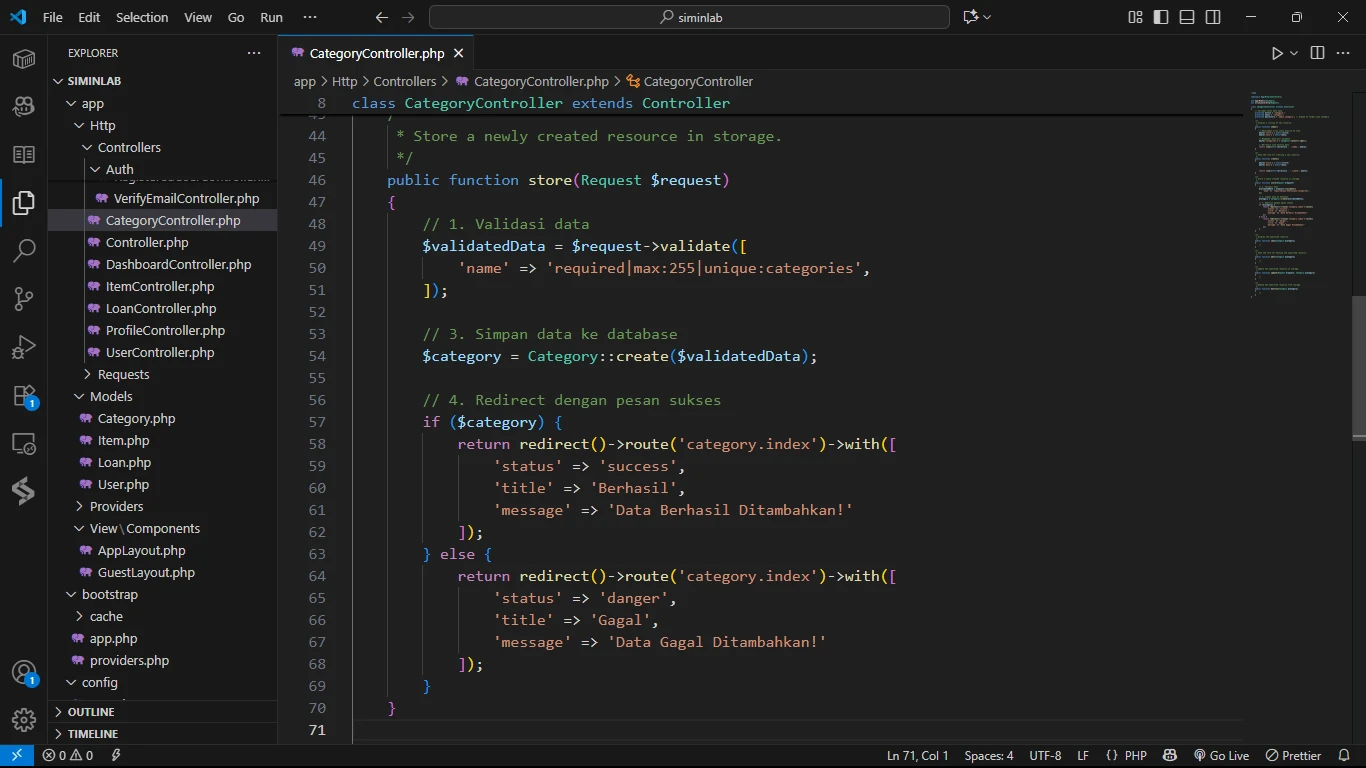Image resolution: width=1366 pixels, height=768 pixels.
Task: Toggle the secondary side bar visibility
Action: [1213, 17]
